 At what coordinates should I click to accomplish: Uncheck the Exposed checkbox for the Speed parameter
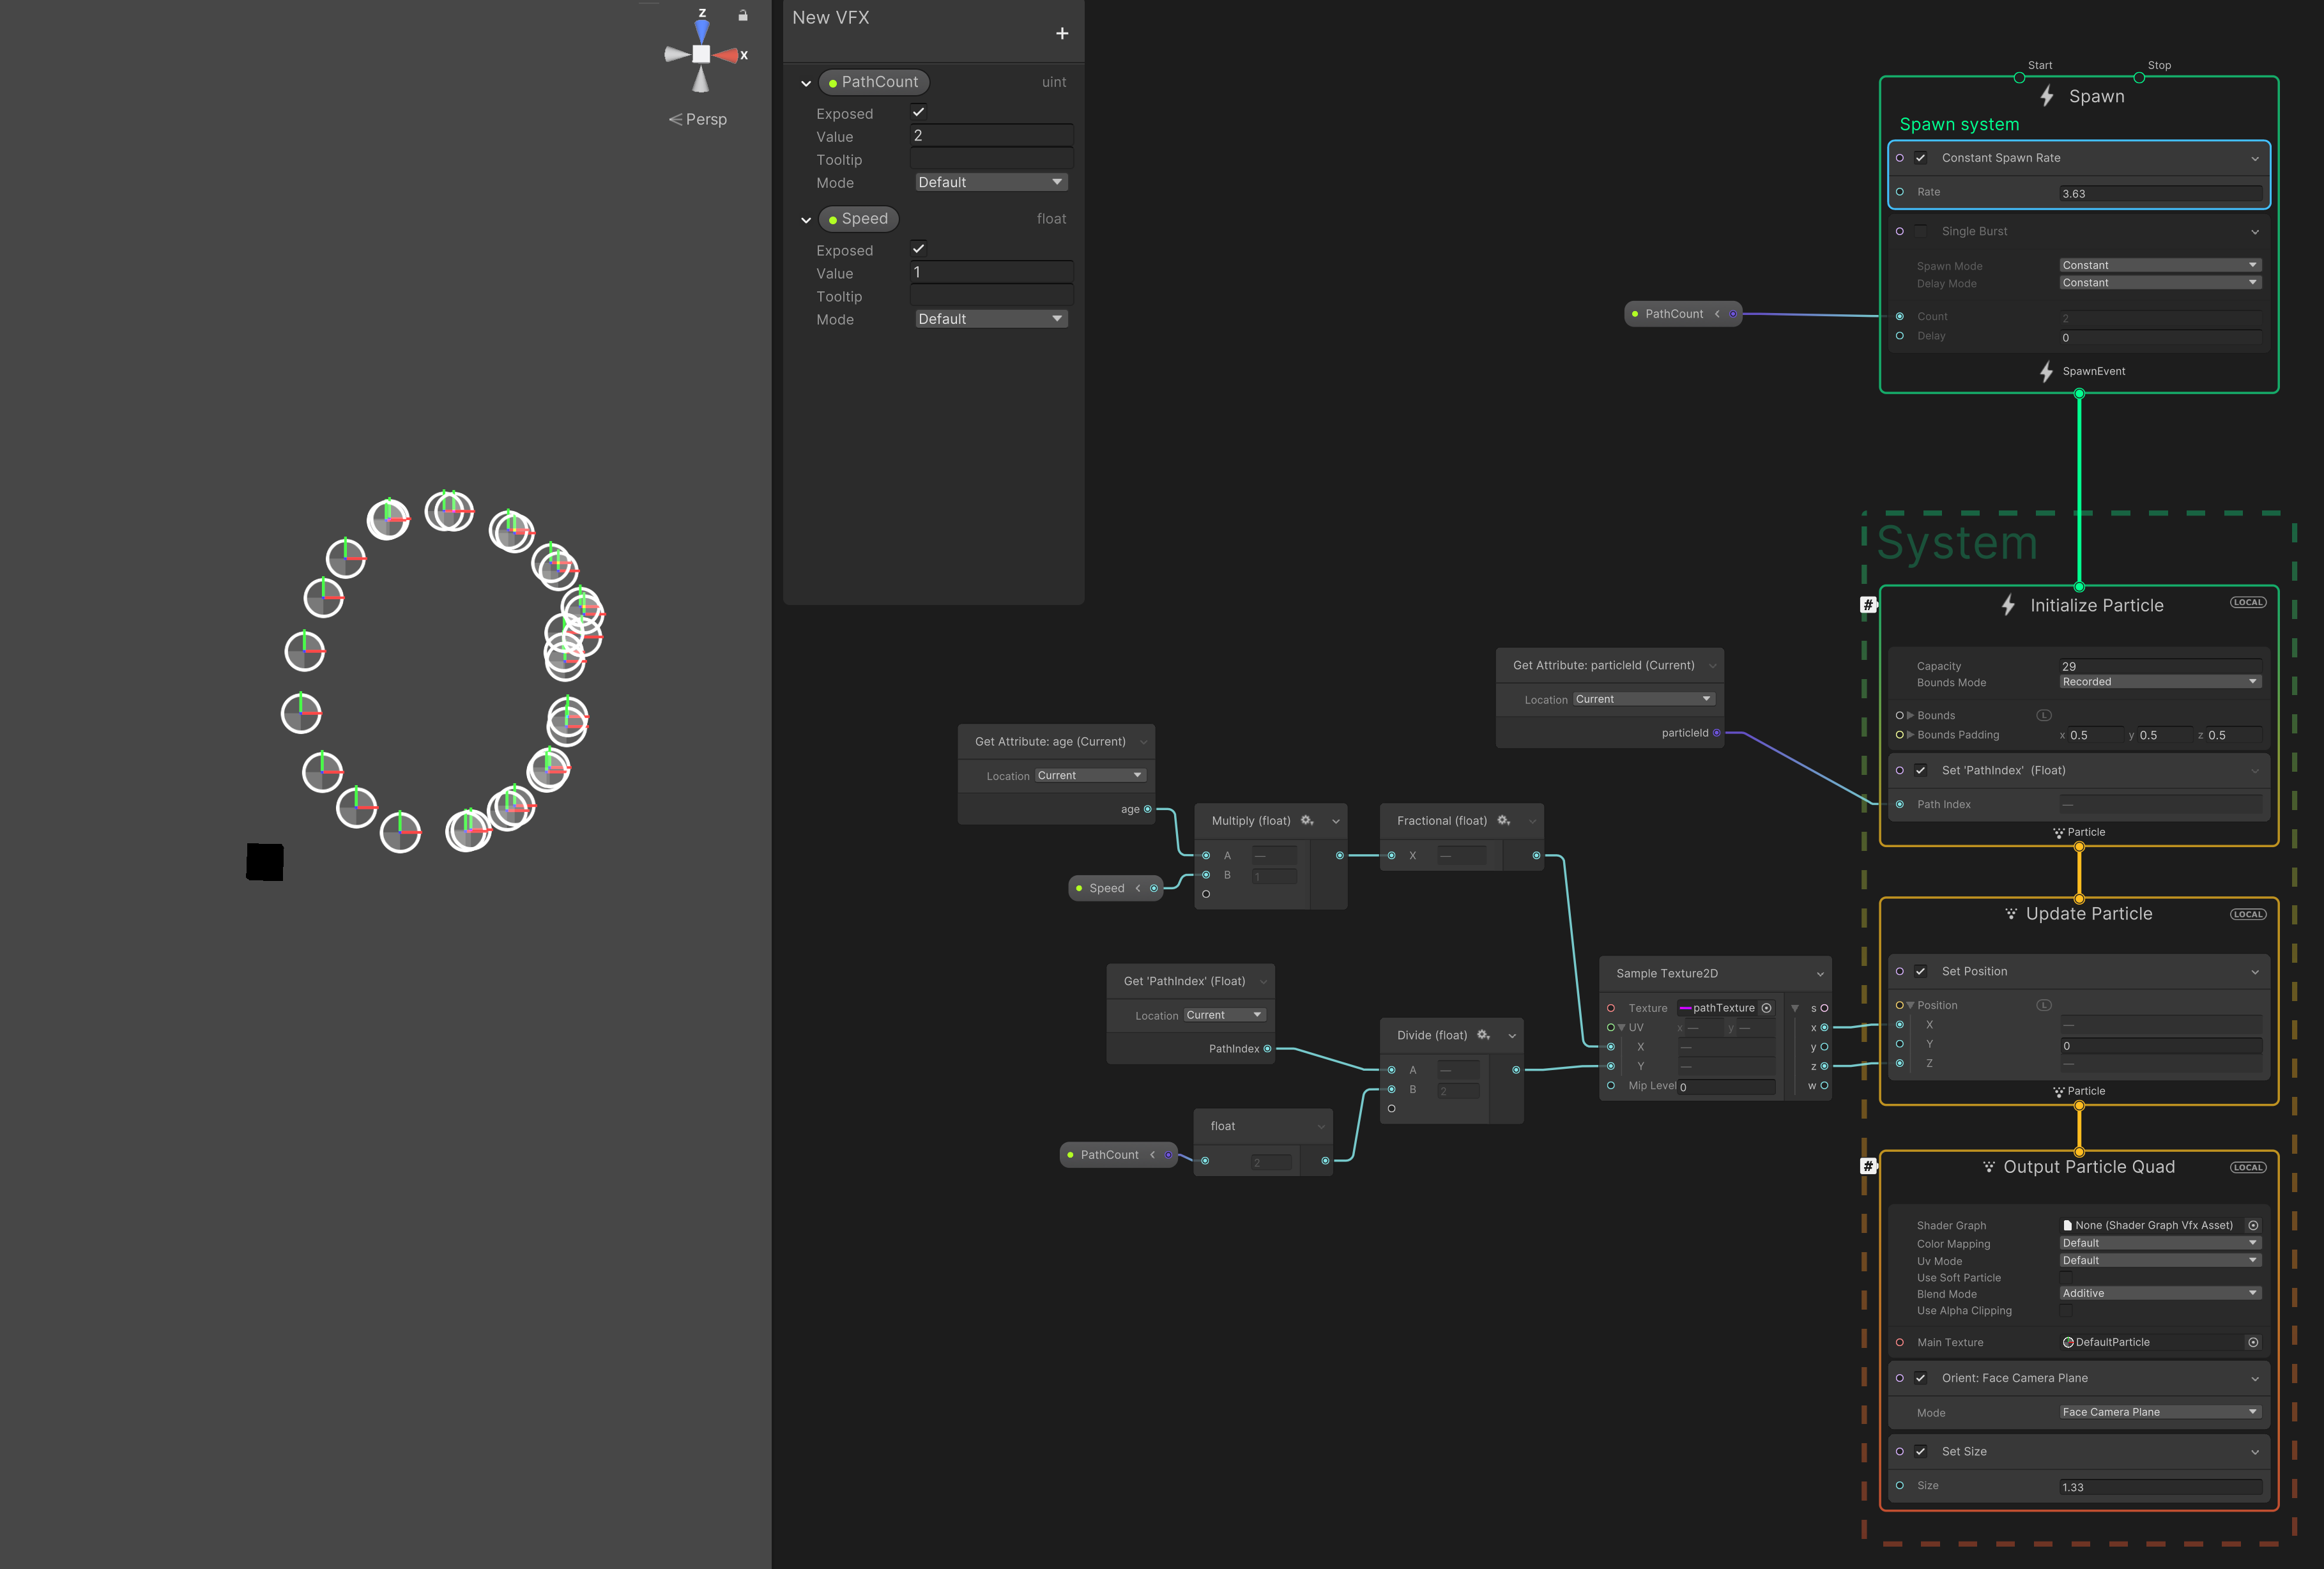click(x=918, y=248)
